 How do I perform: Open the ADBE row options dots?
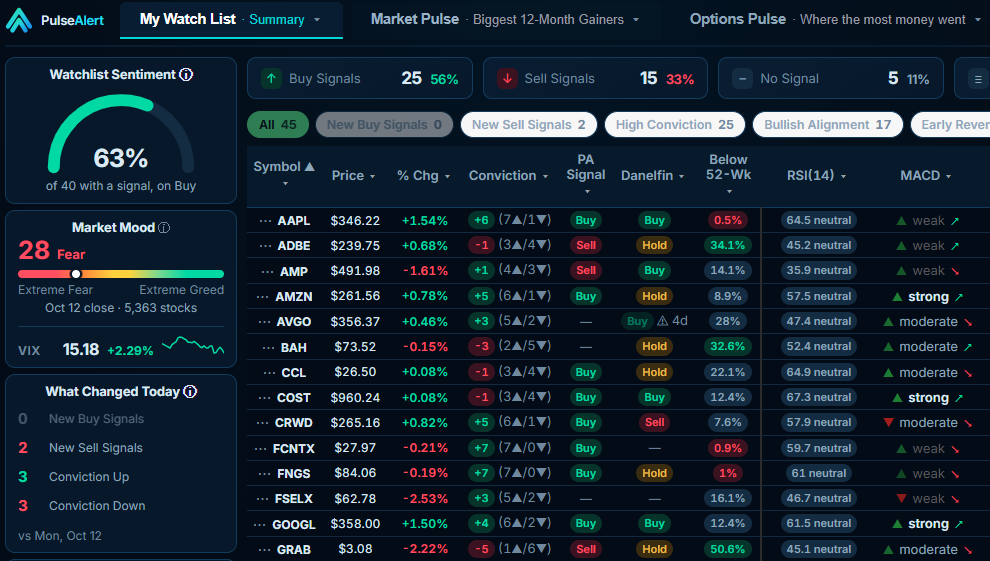tap(265, 245)
